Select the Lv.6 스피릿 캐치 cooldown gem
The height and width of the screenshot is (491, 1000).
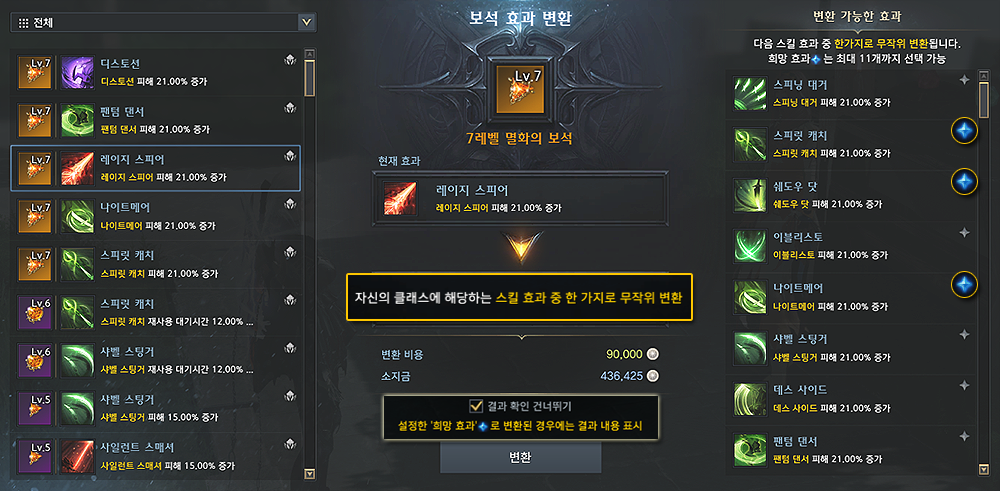[155, 312]
